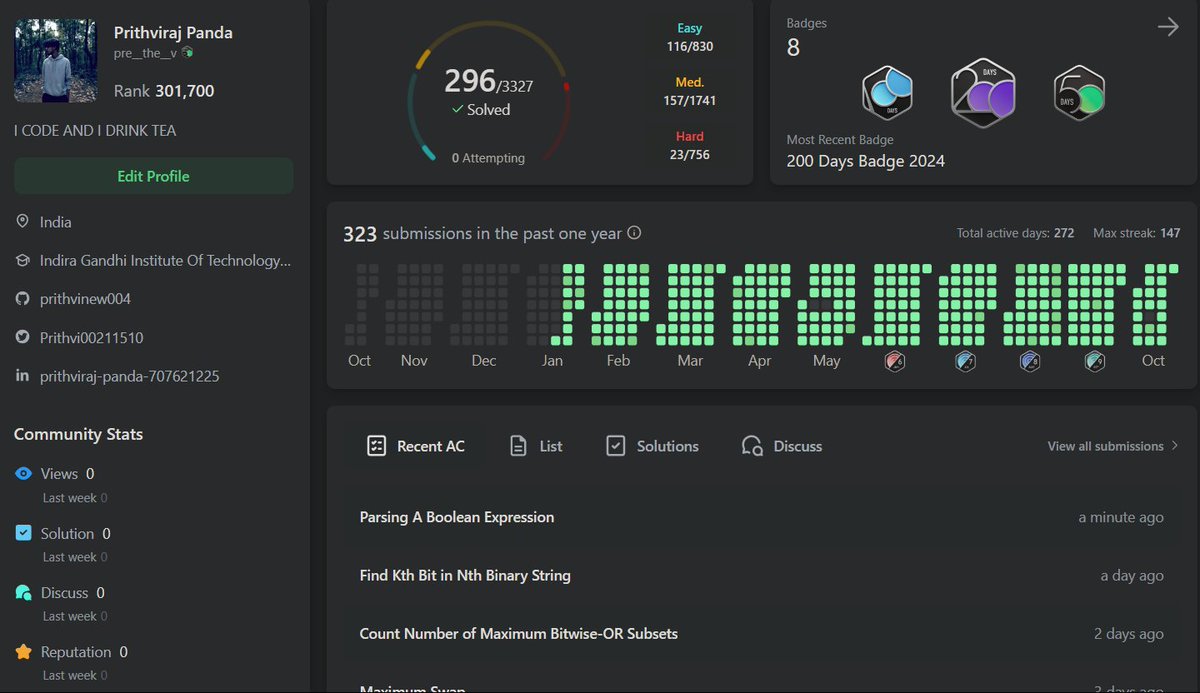Click the orange Reputation star icon
This screenshot has height=693, width=1200.
coord(24,652)
